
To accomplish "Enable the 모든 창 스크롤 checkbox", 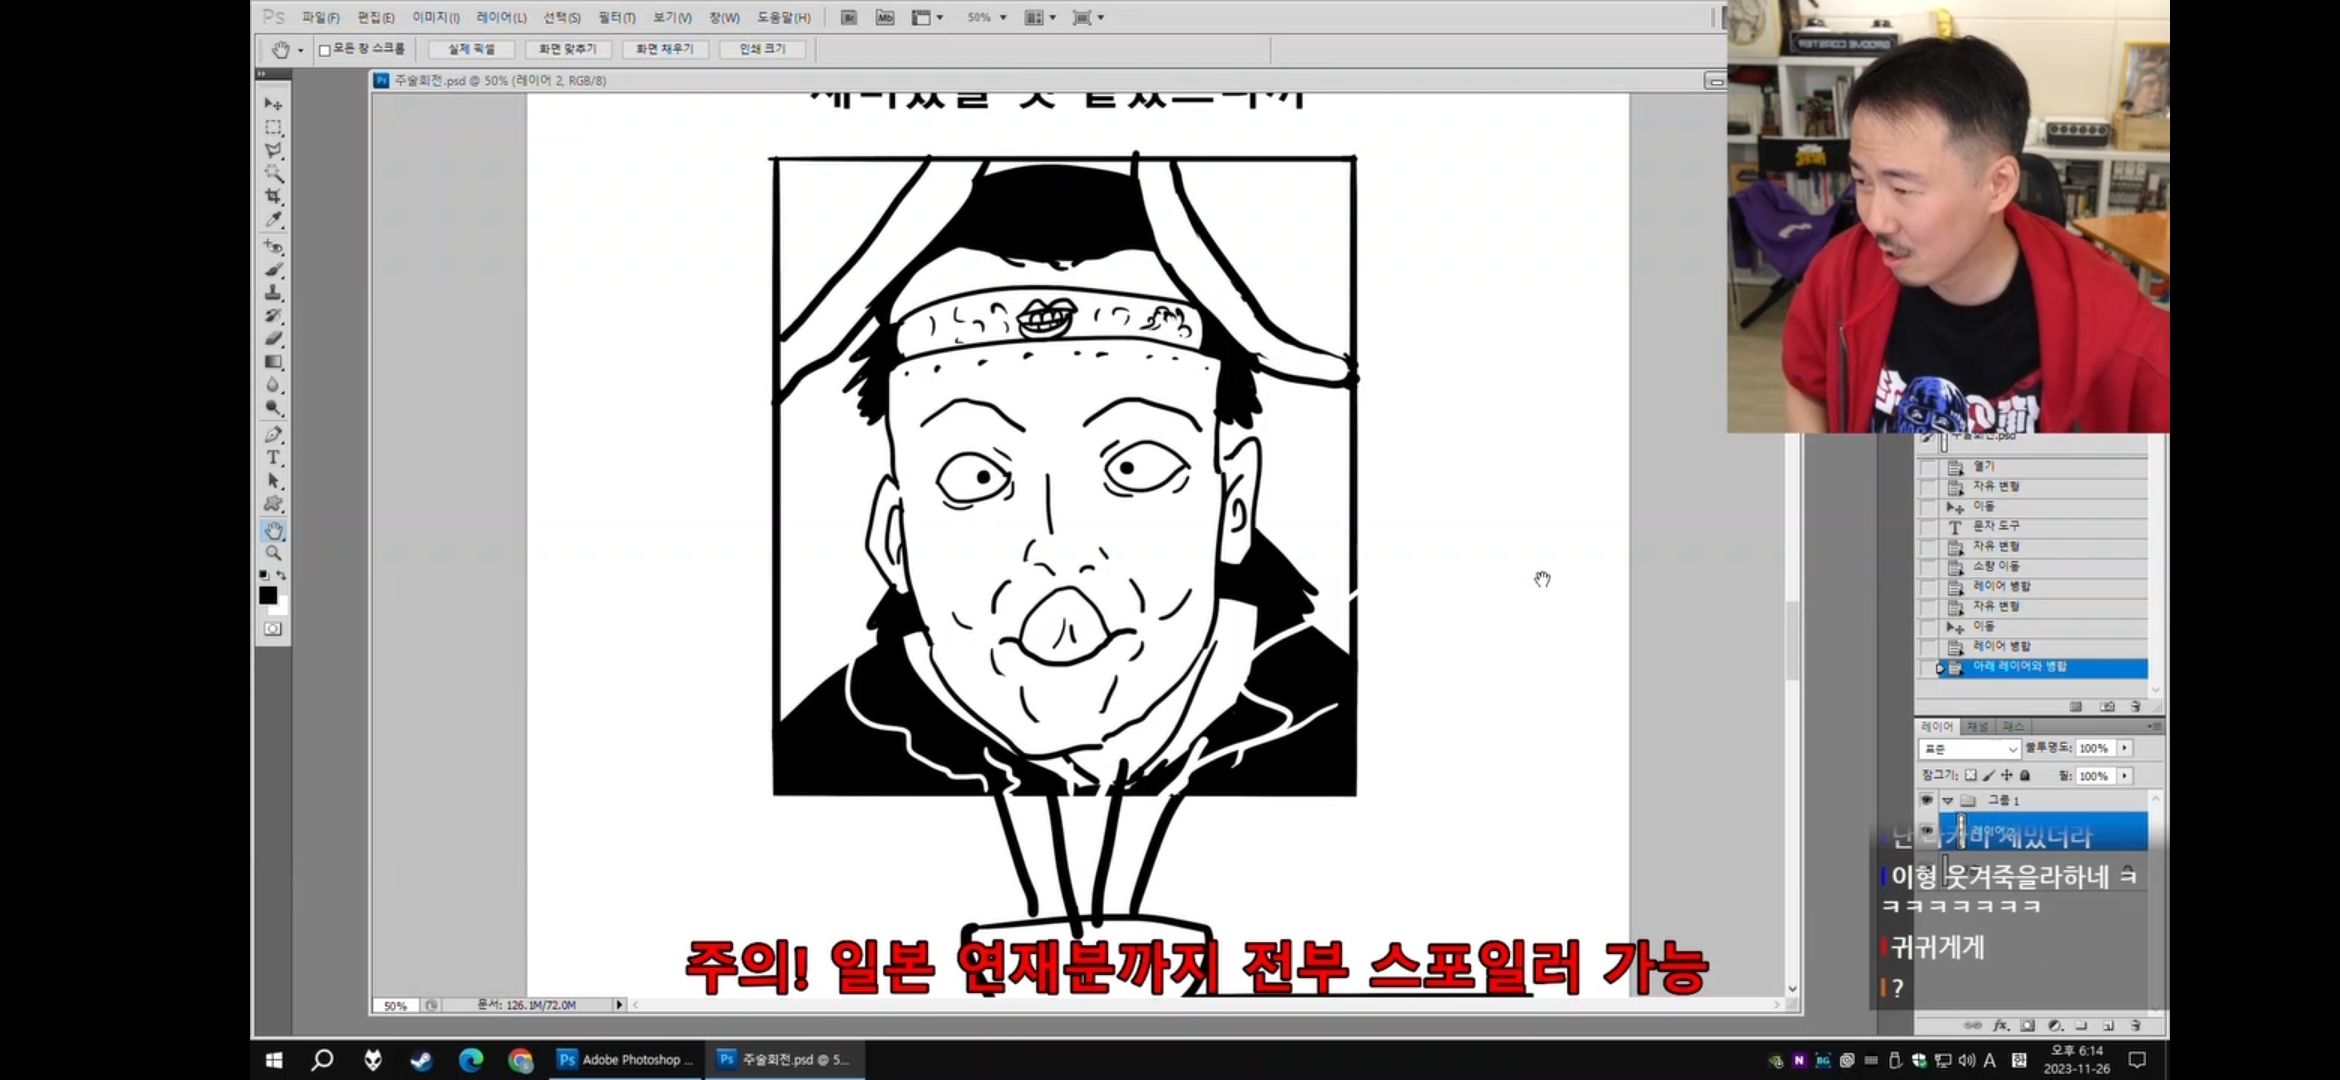I will click(324, 49).
